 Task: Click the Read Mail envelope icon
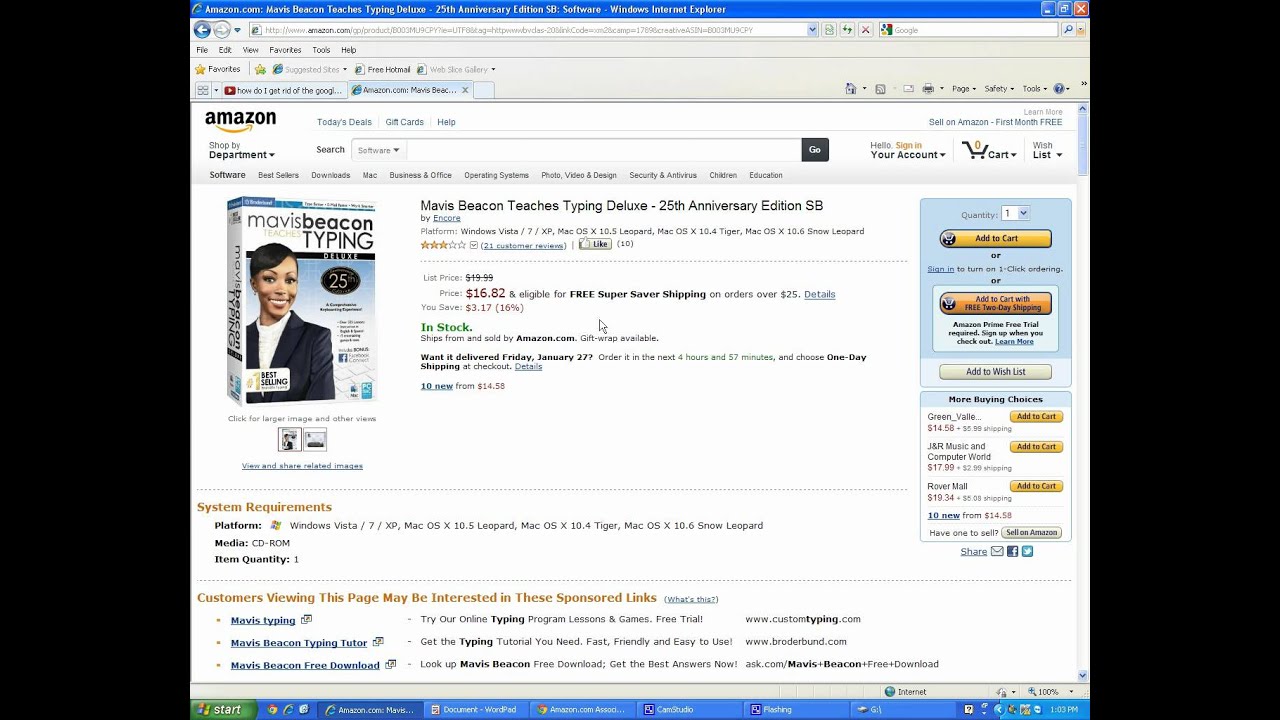click(908, 89)
